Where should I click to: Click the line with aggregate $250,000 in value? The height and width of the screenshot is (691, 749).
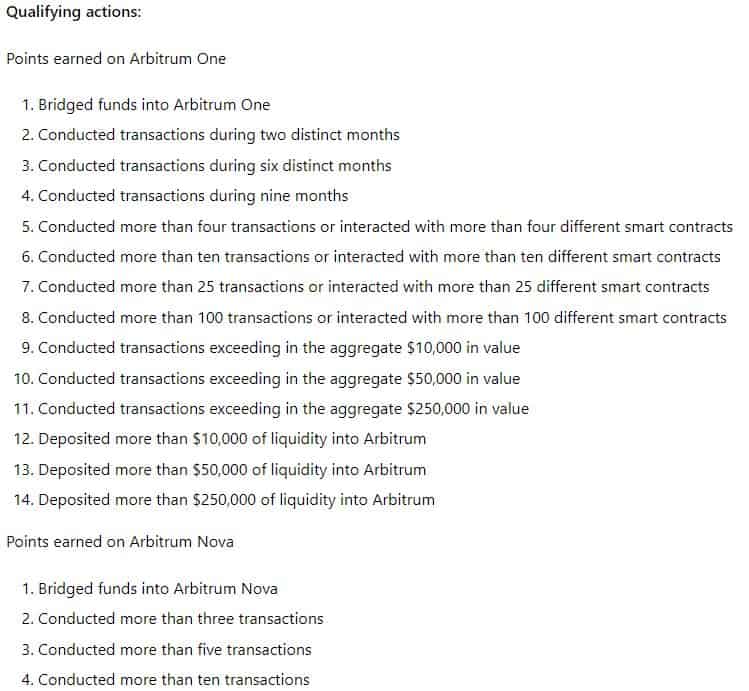283,408
